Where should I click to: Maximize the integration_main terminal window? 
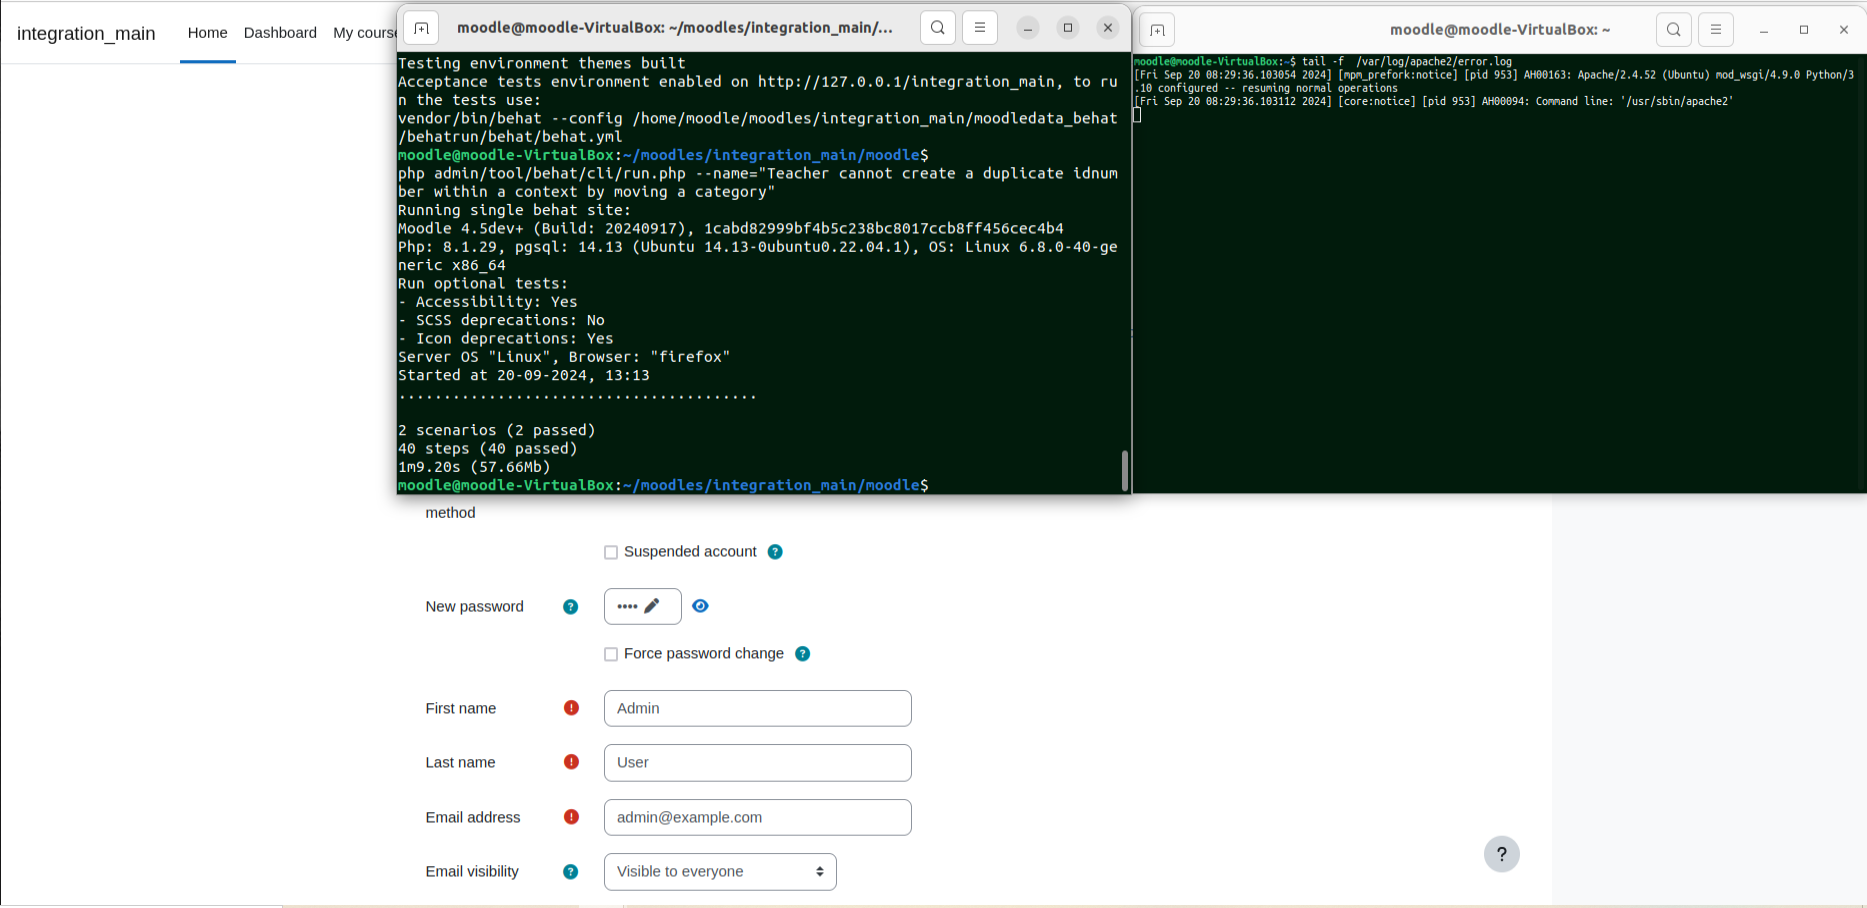[1068, 28]
